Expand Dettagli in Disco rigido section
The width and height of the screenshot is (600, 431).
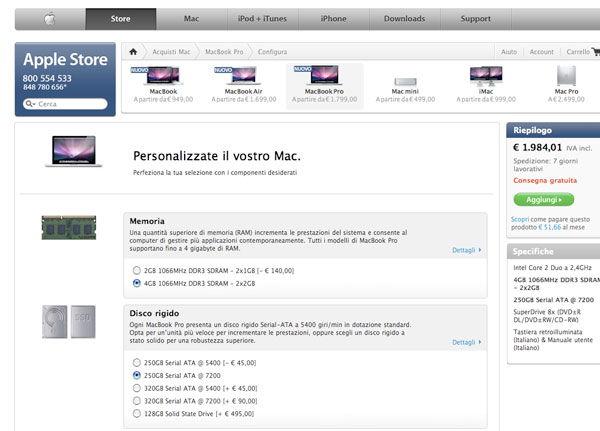(x=466, y=342)
